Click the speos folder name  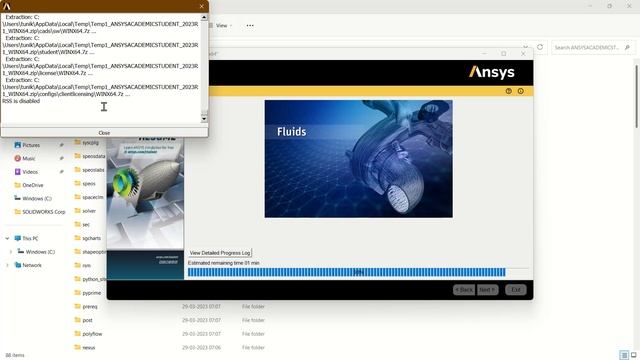coord(89,184)
